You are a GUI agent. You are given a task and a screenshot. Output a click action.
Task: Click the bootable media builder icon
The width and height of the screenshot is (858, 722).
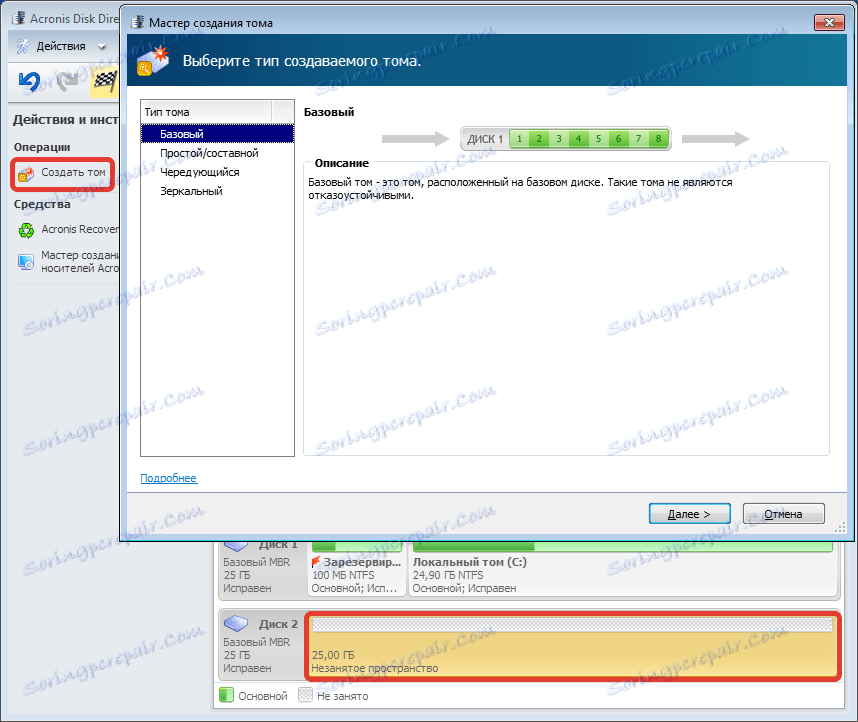(x=26, y=262)
